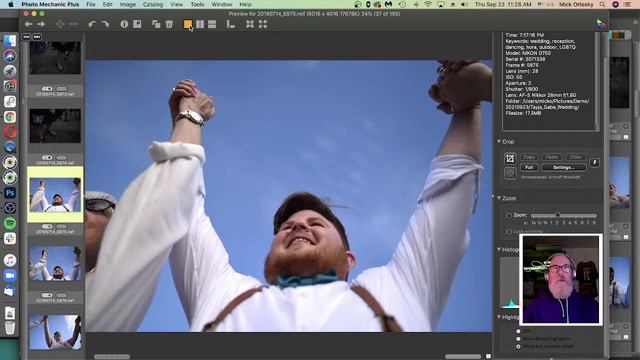Open the photo info (i) icon
Screen dimensions: 640x360
pyautogui.click(x=124, y=24)
